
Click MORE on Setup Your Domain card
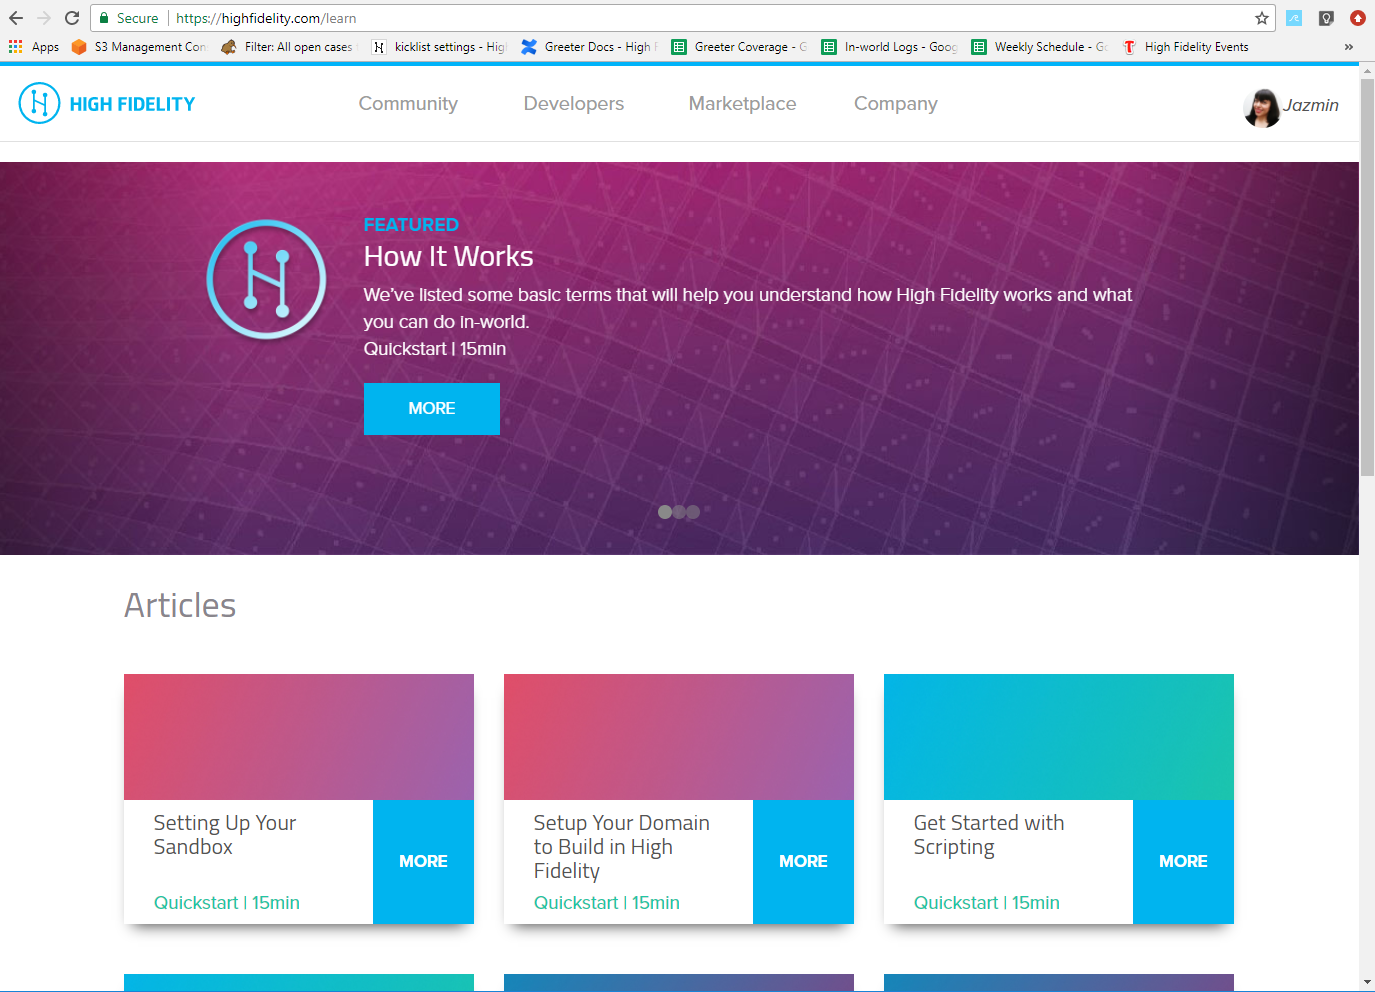(x=803, y=861)
